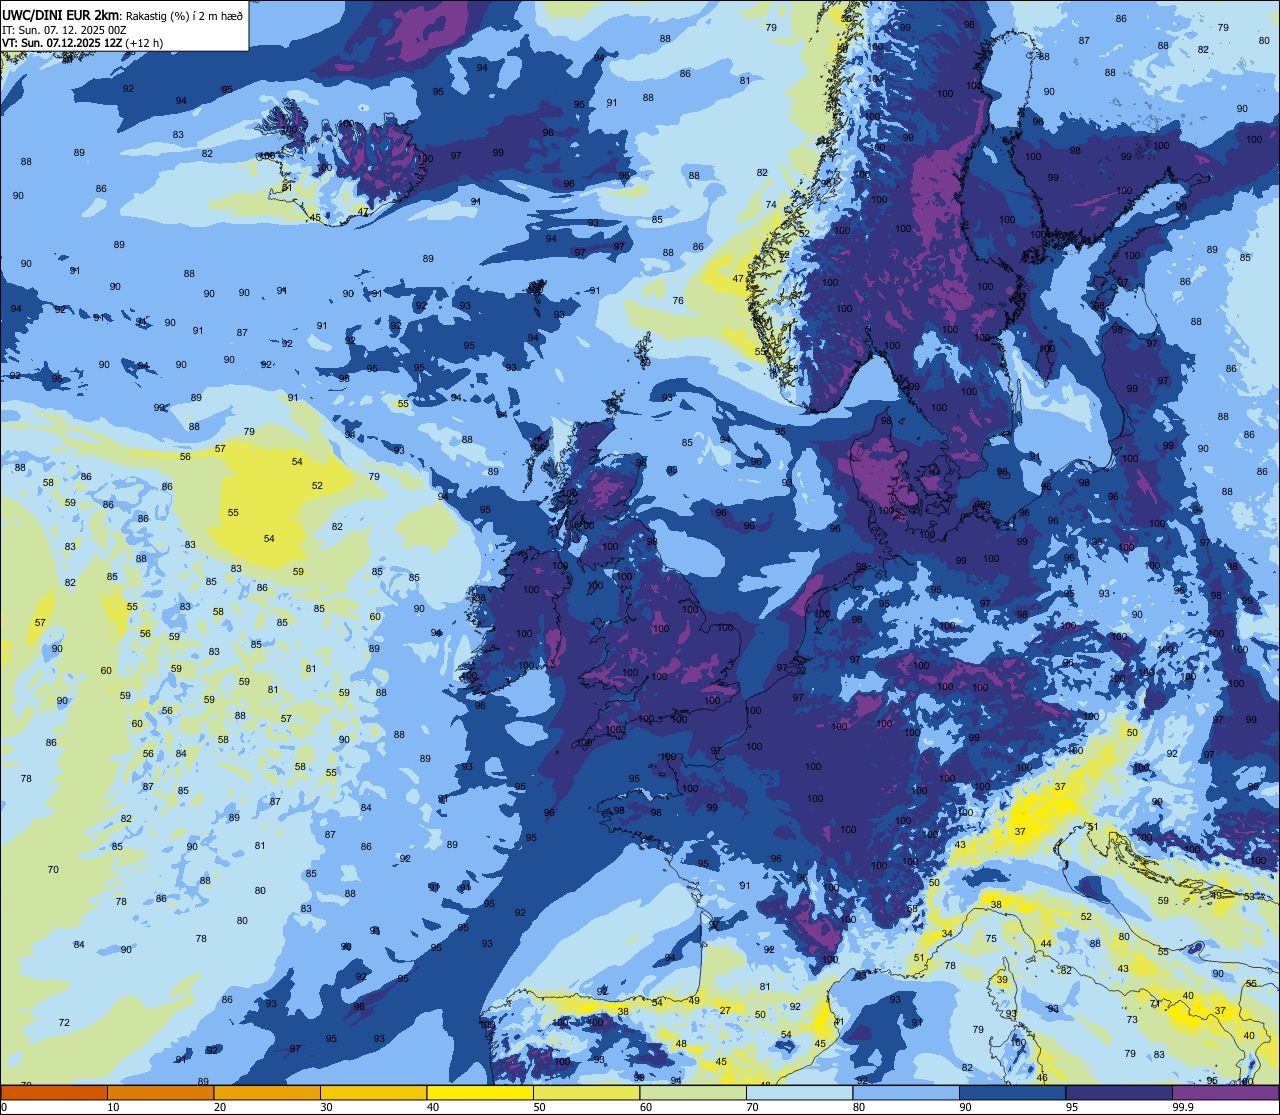This screenshot has height=1115, width=1280.
Task: Click the pale yellow 50–60% legend swatch
Action: (x=586, y=1092)
